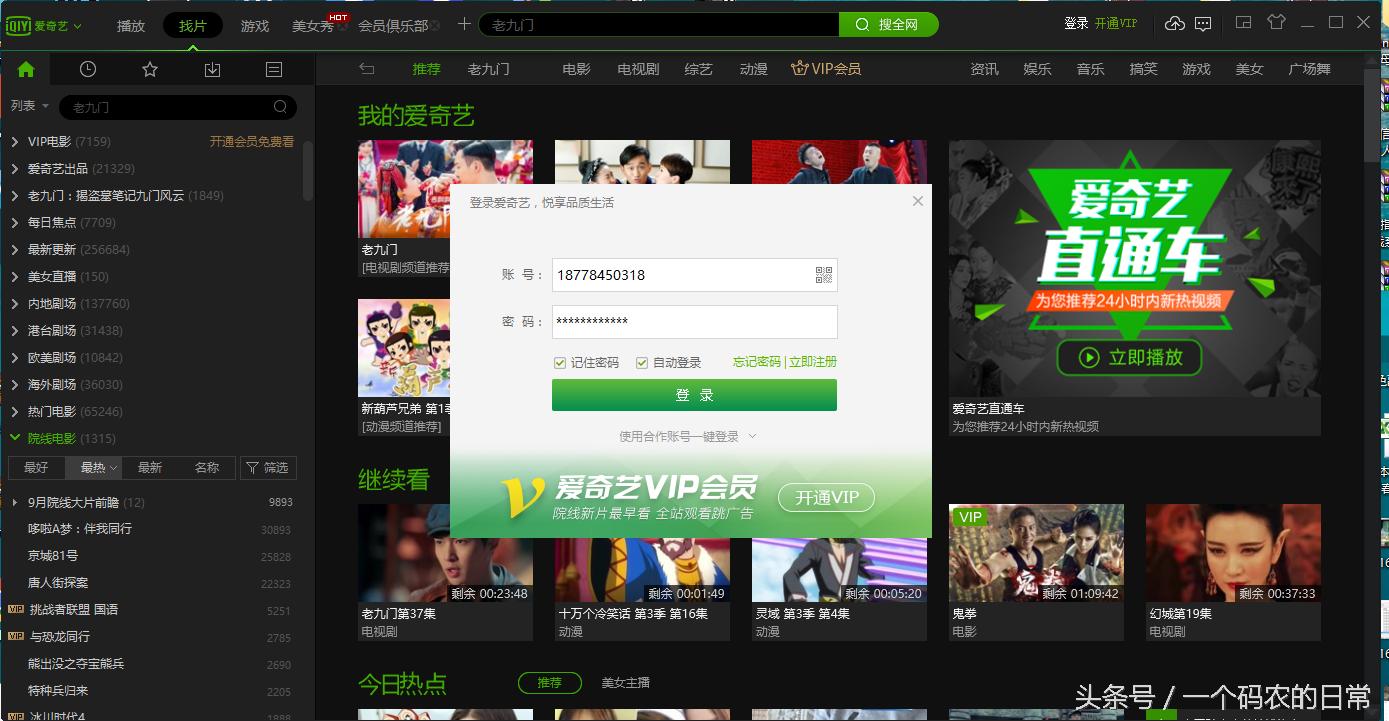Open the playlist panel icon in the sidebar

pos(273,69)
